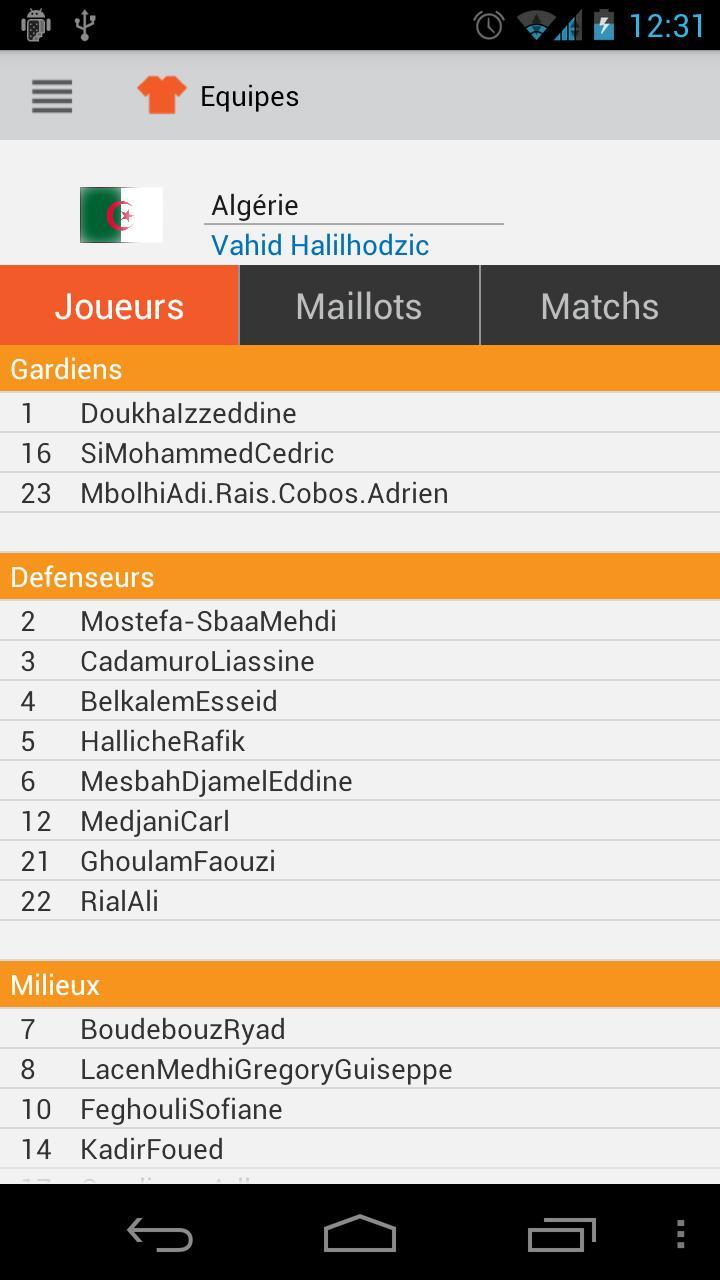Tap the battery charging status icon
720x1280 pixels.
click(x=604, y=25)
